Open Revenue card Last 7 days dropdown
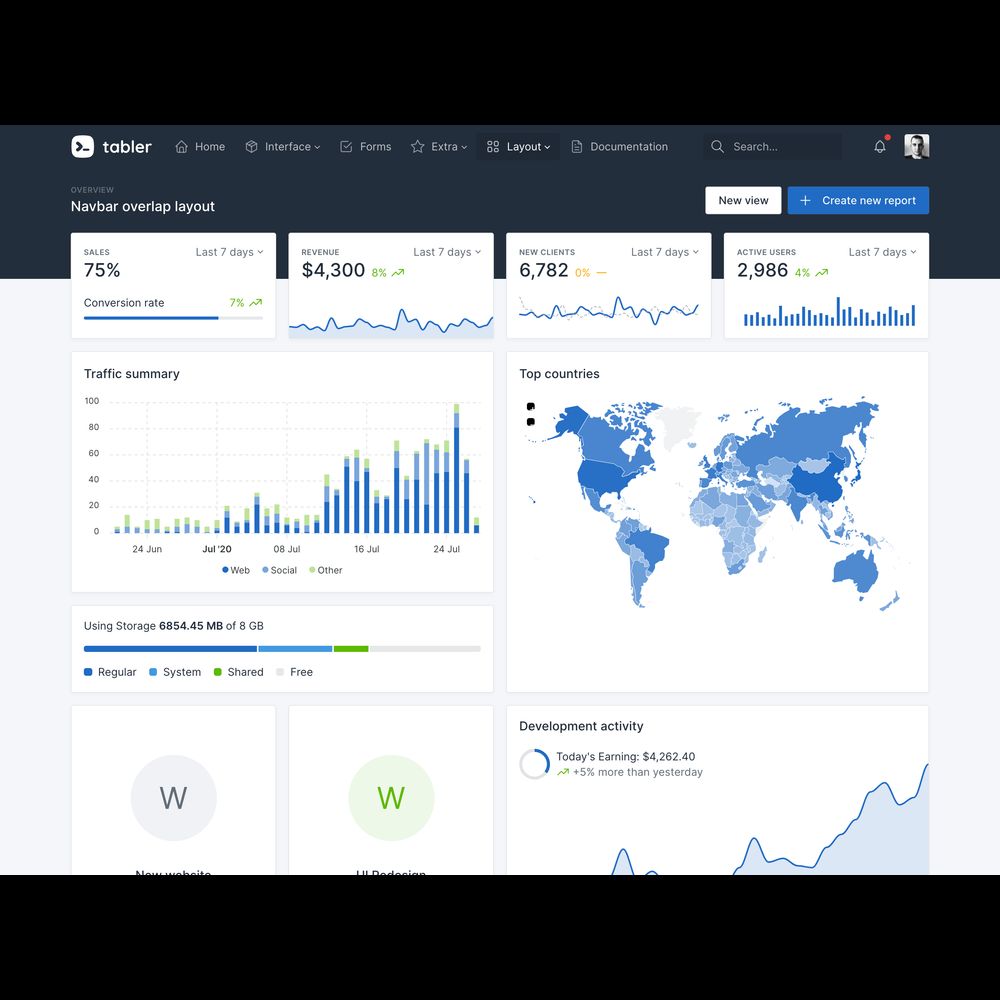1000x1000 pixels. [x=447, y=252]
